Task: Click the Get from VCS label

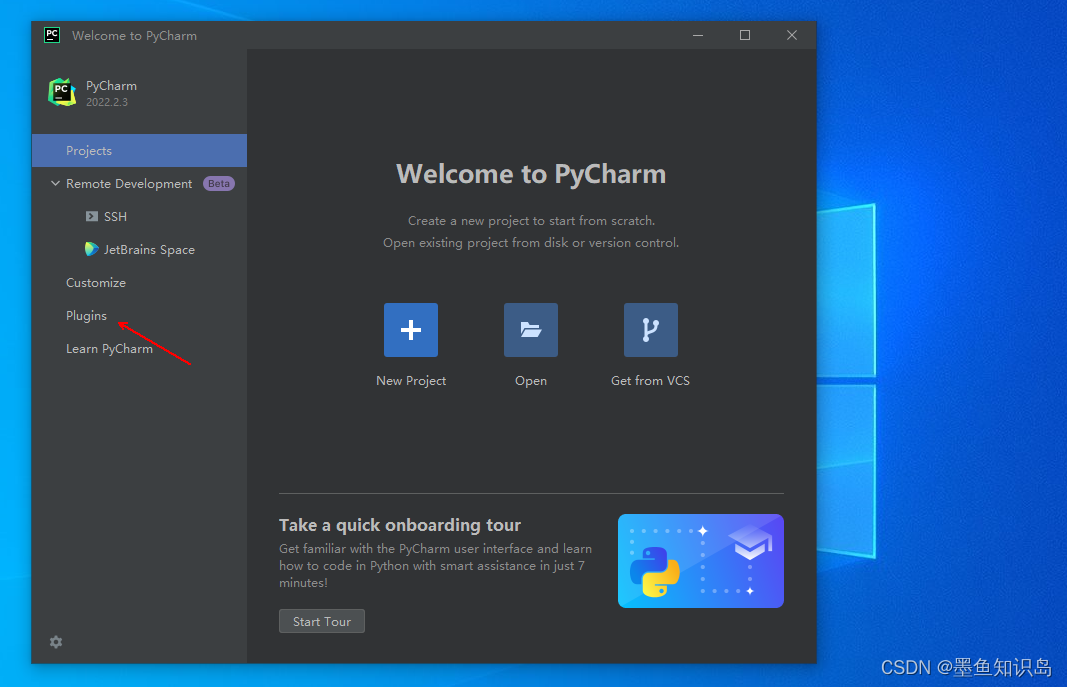Action: (x=651, y=381)
